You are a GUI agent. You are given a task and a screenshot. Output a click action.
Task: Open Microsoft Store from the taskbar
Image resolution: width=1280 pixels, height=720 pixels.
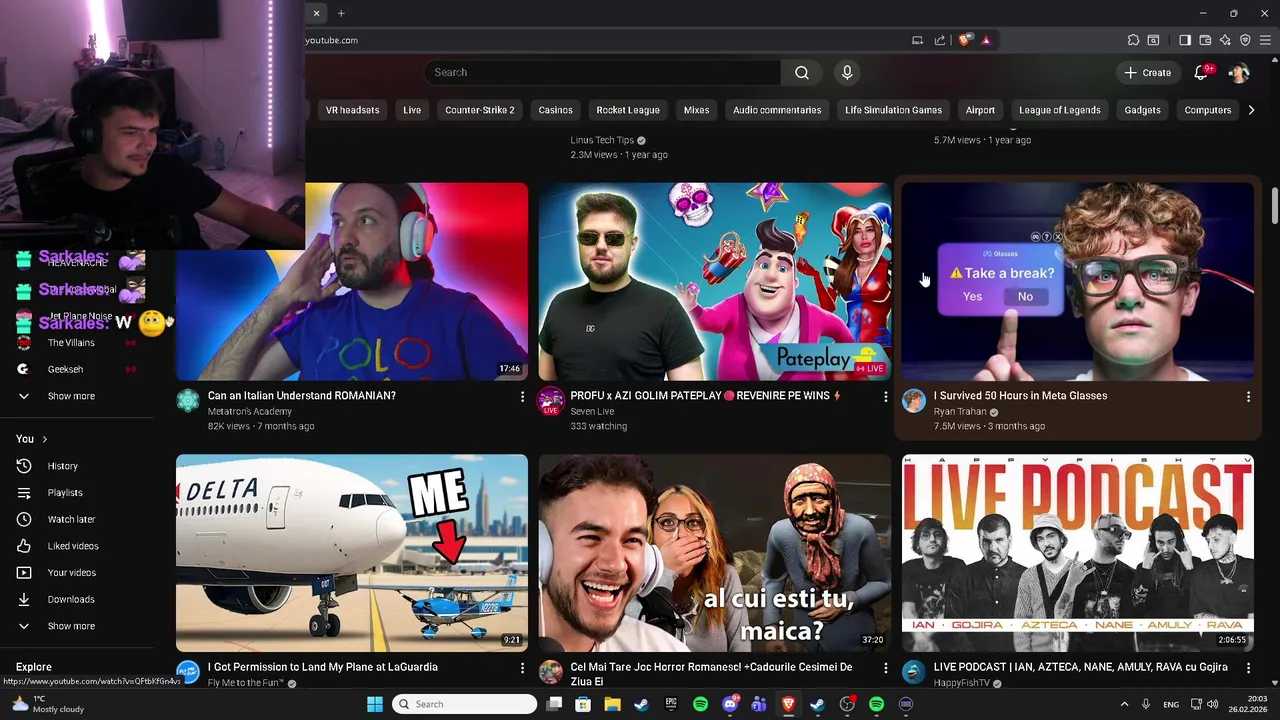(583, 704)
